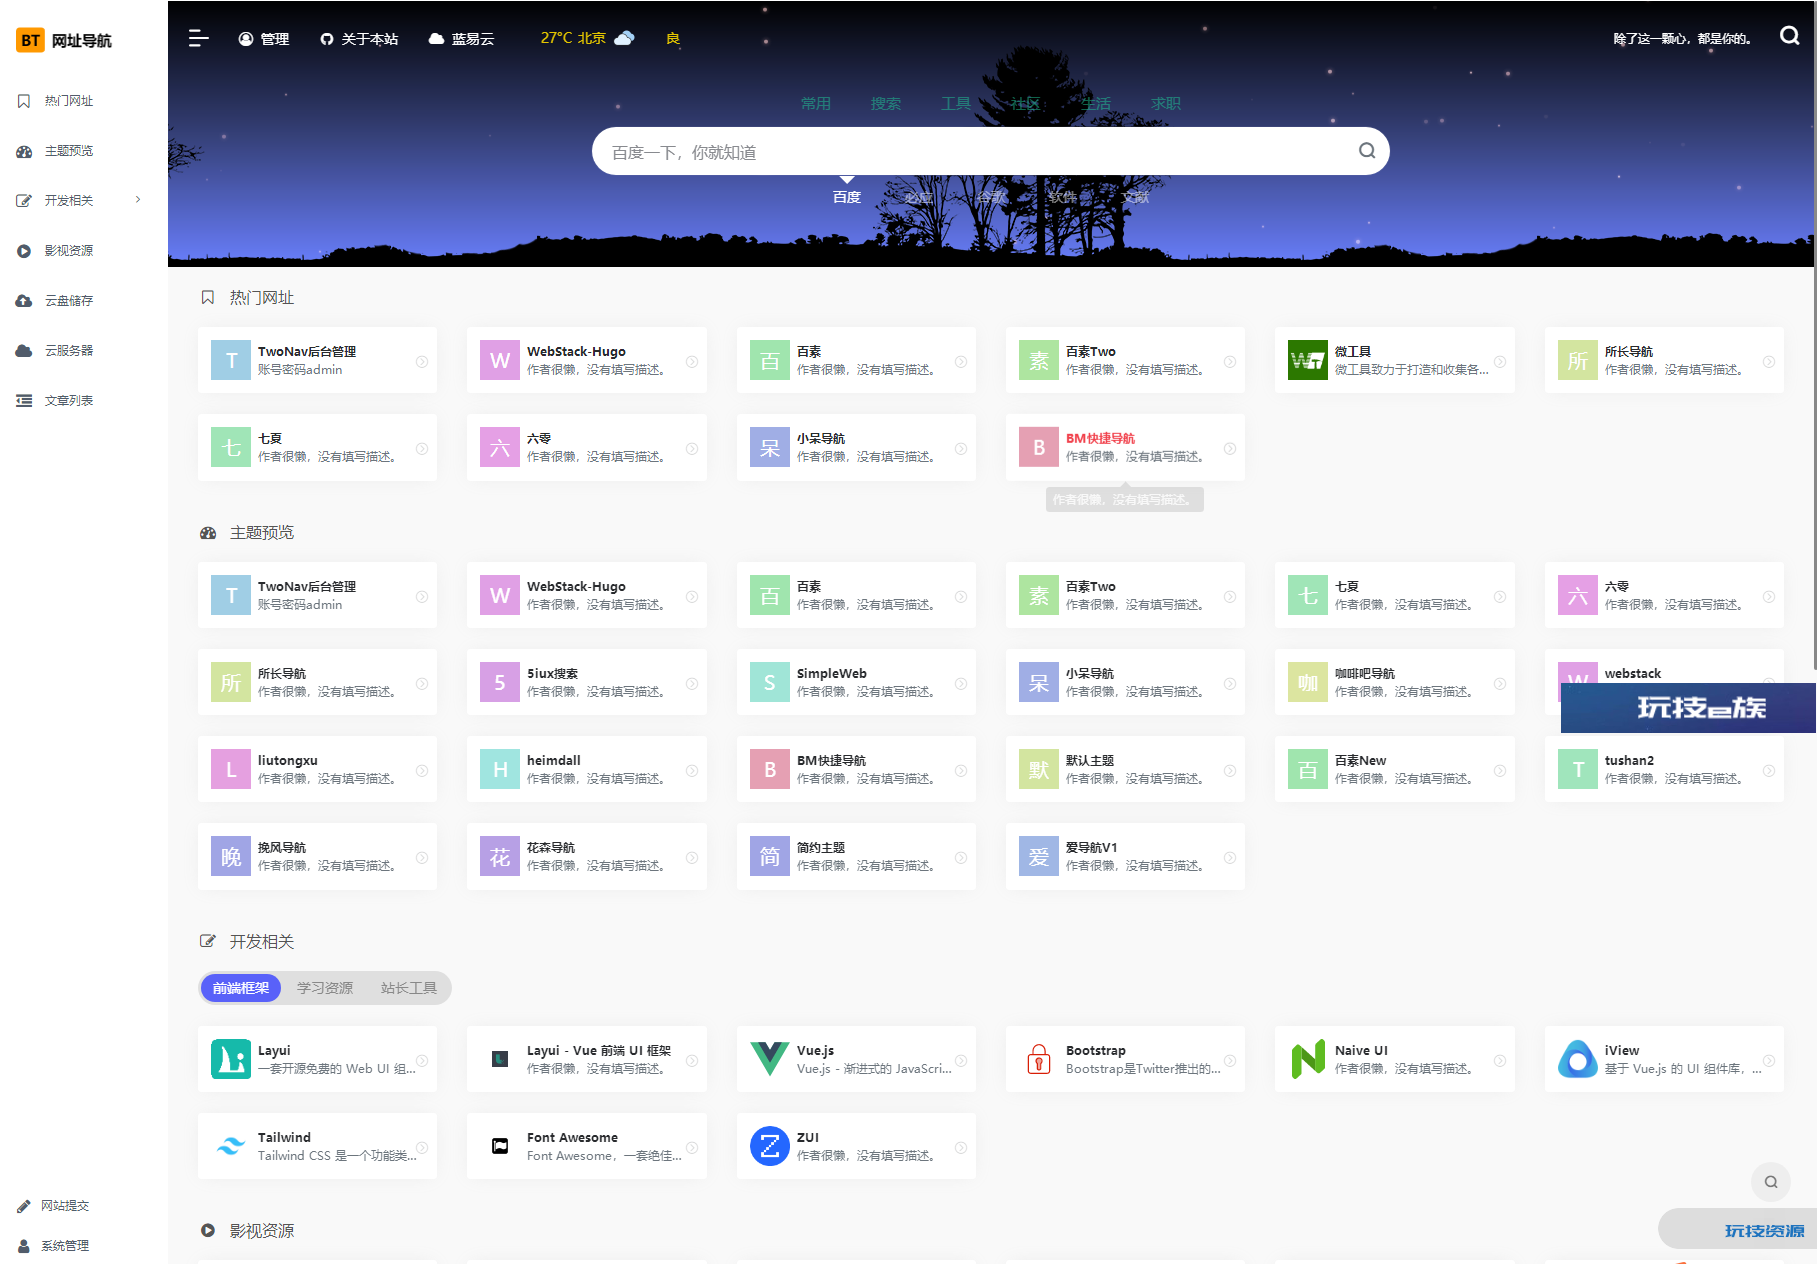The height and width of the screenshot is (1264, 1817).
Task: Open 小呆导航 card in 热门网址
Action: 856,448
